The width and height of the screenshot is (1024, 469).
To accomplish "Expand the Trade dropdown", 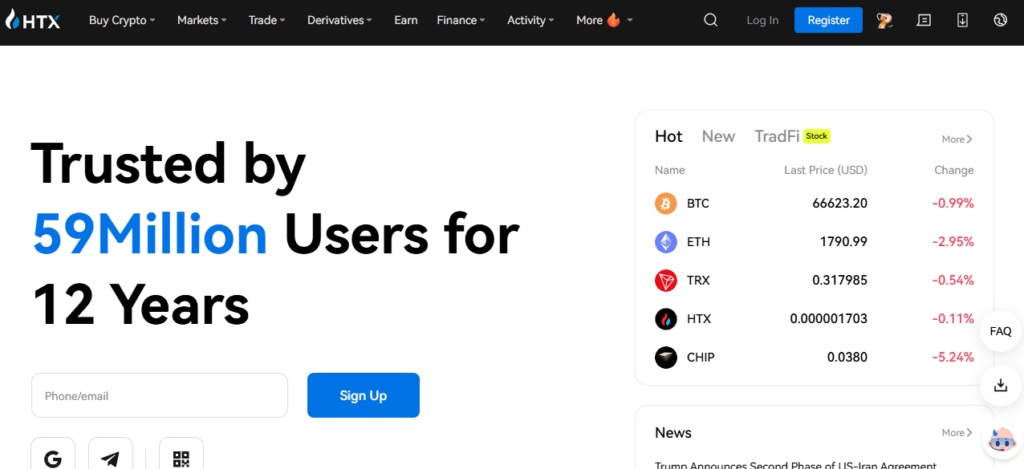I will [267, 20].
